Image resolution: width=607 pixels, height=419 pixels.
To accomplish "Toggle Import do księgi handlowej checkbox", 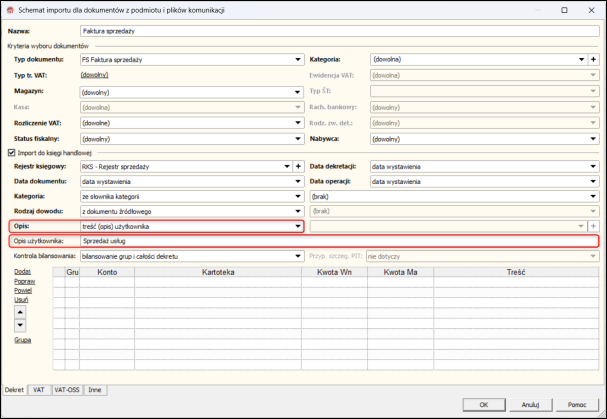I will (12, 153).
